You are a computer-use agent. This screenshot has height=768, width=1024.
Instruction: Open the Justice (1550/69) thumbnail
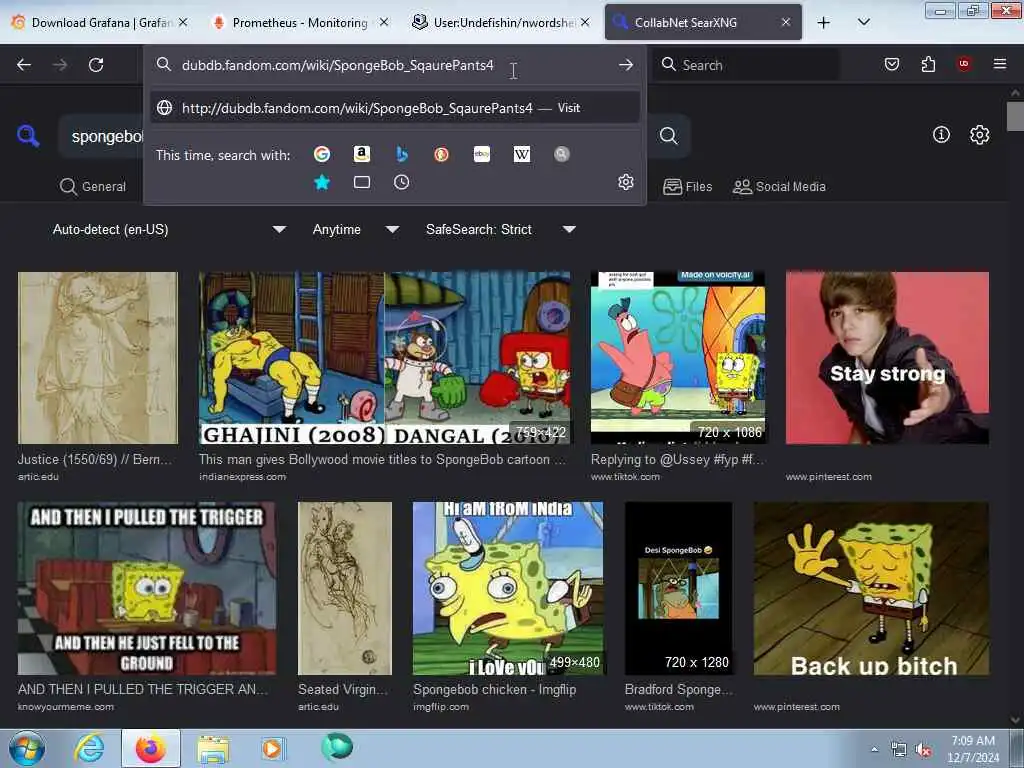98,358
